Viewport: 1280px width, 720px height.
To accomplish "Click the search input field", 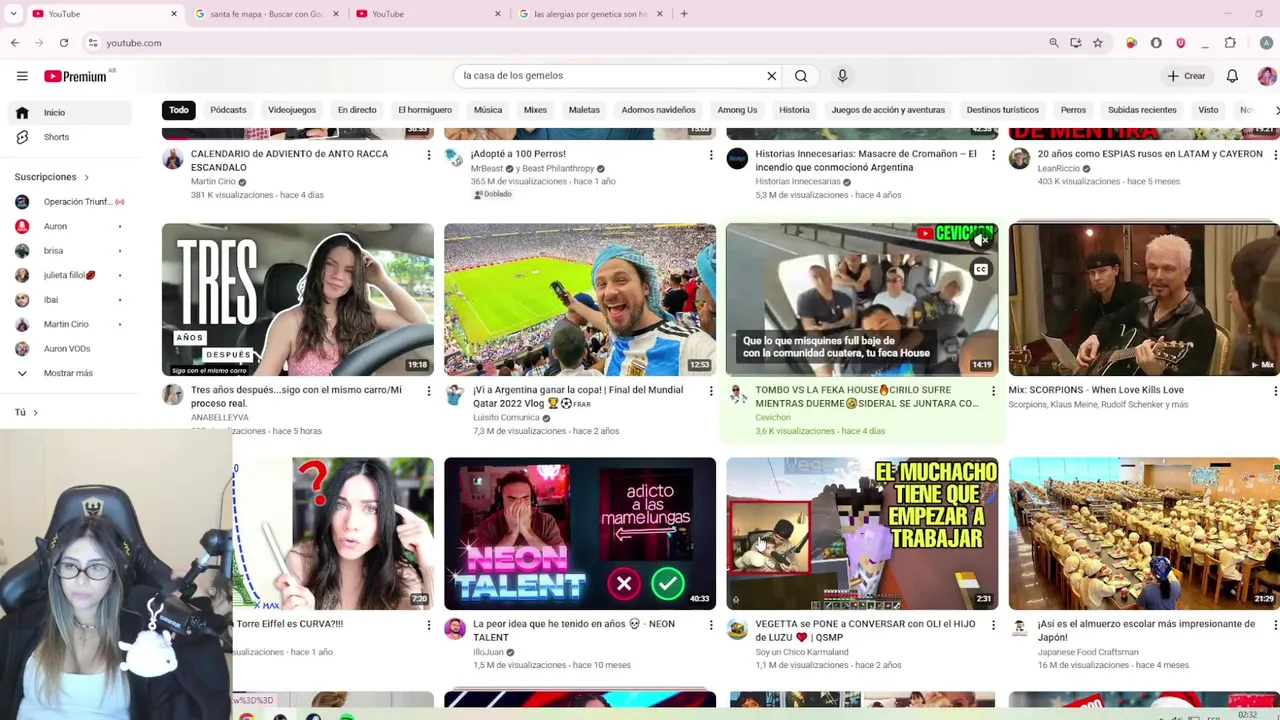I will coord(610,76).
